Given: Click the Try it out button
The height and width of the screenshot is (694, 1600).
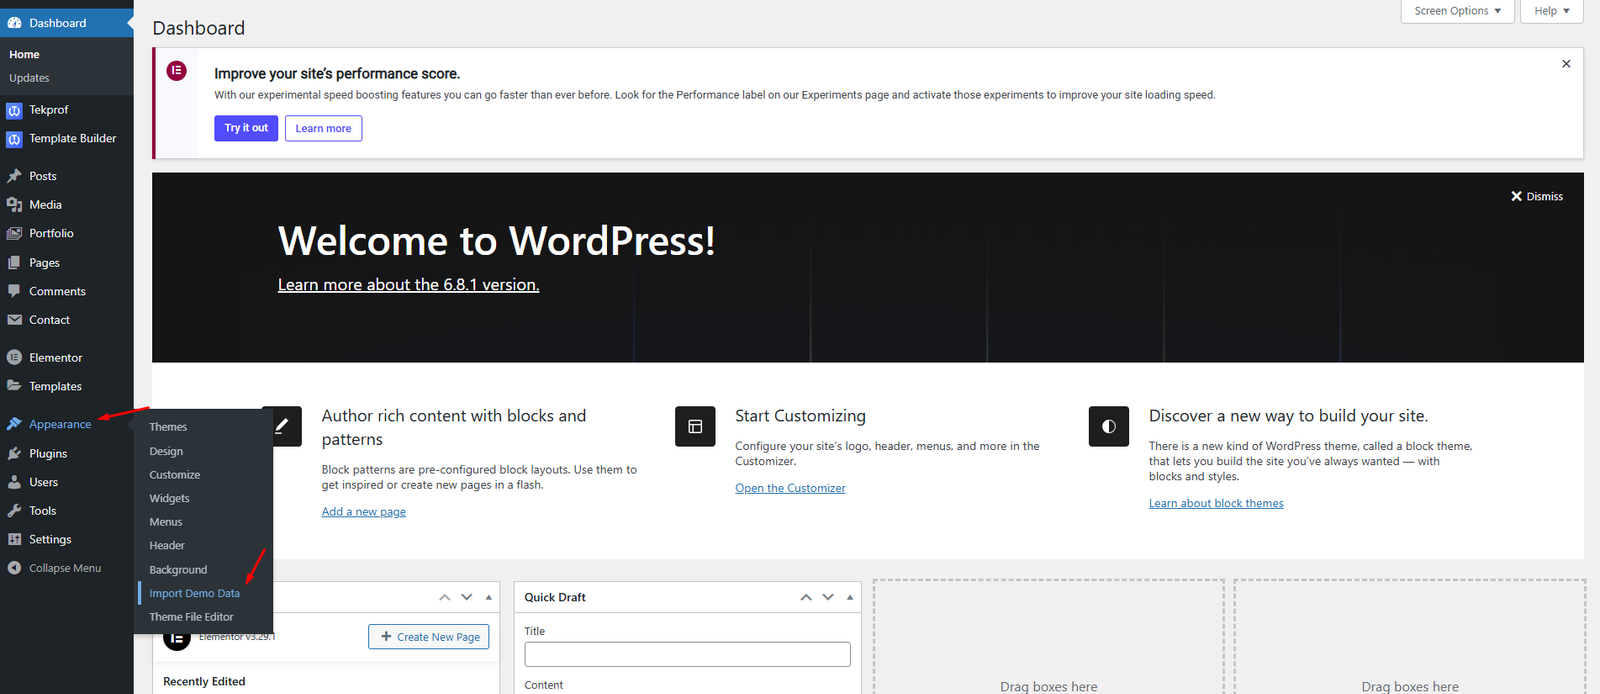Looking at the screenshot, I should (x=246, y=128).
